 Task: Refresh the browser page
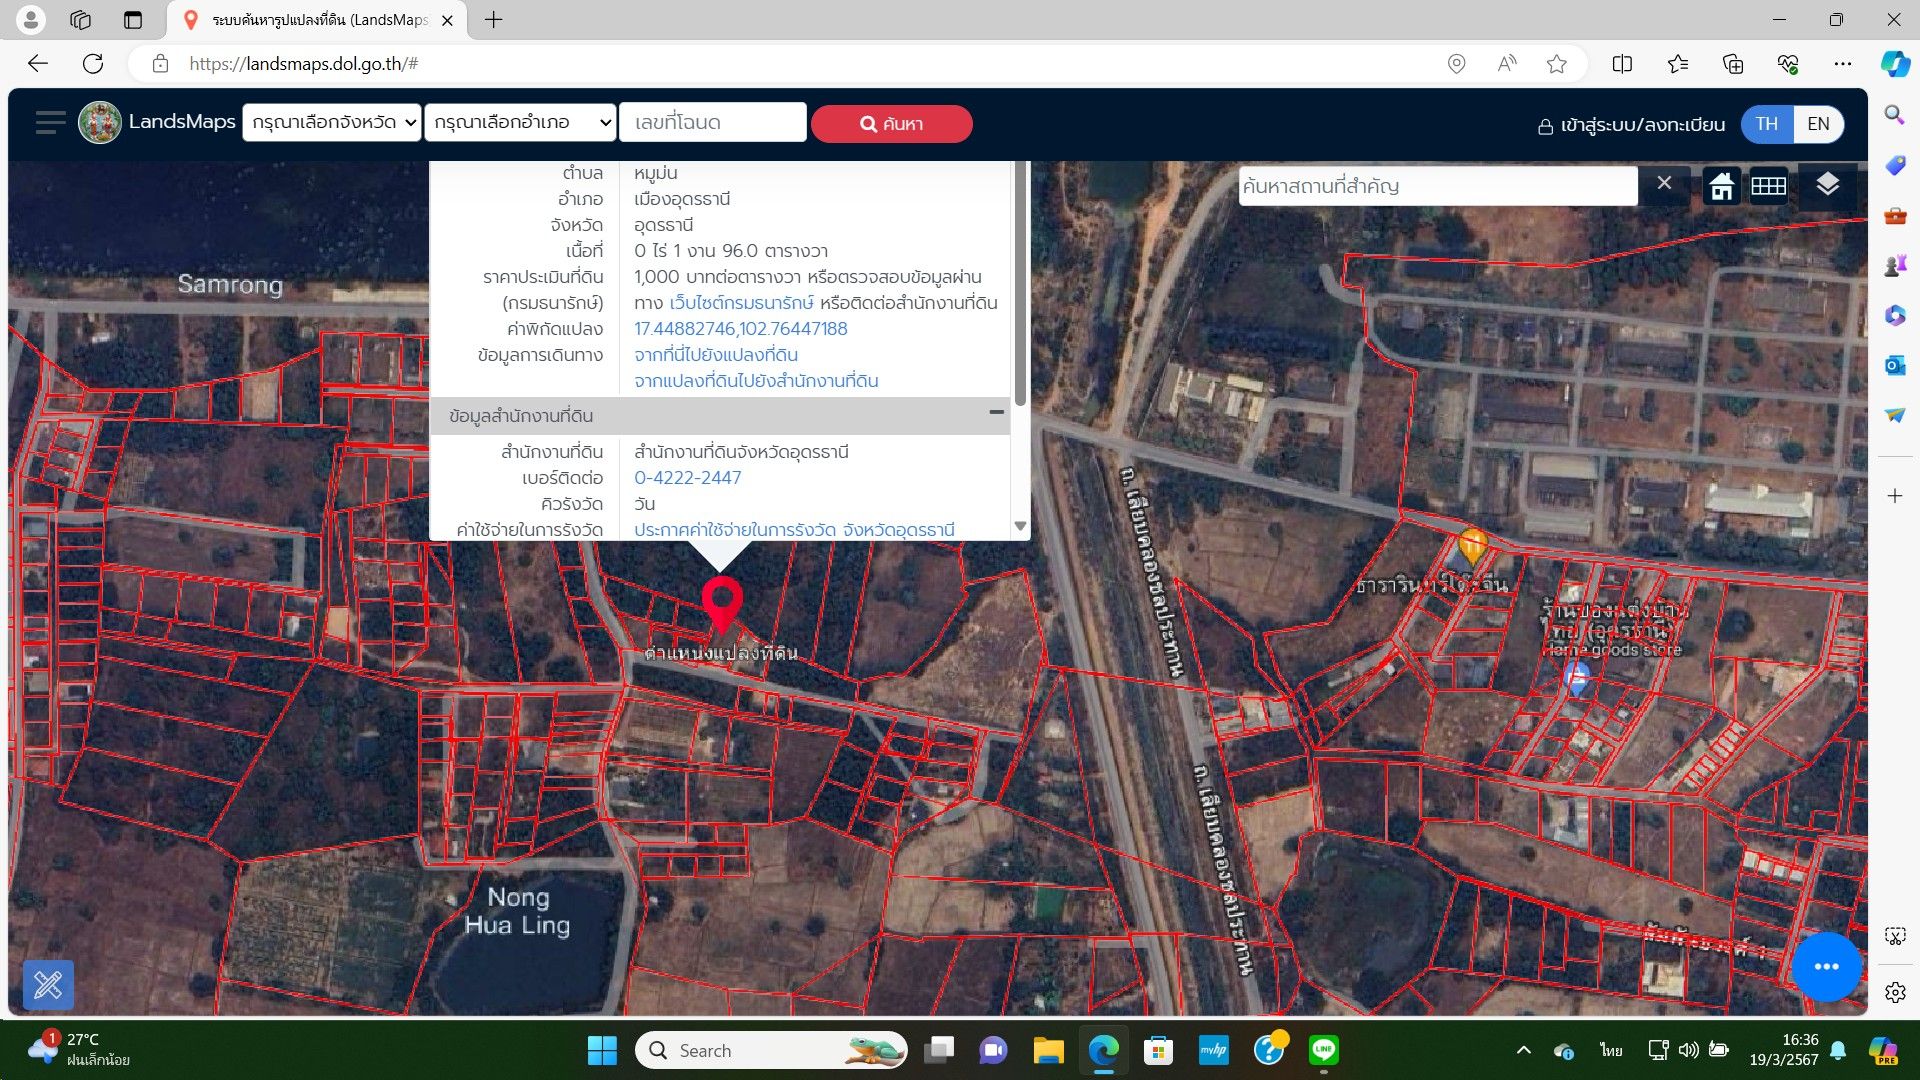pyautogui.click(x=93, y=64)
